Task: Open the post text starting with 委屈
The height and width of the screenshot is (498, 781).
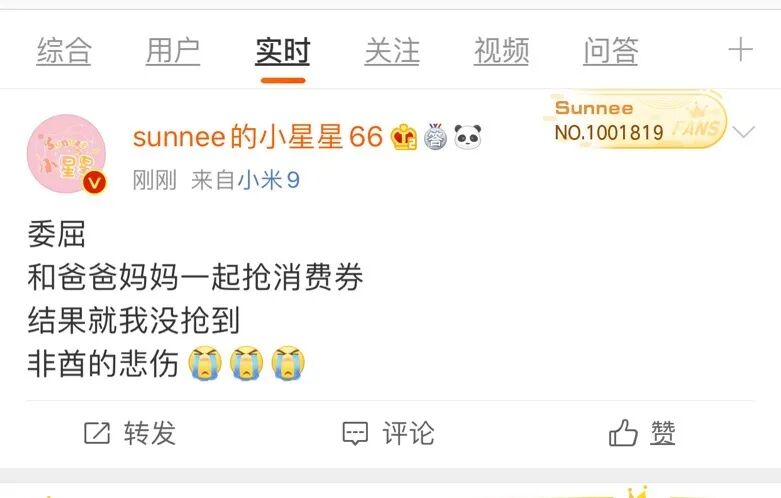Action: 195,298
